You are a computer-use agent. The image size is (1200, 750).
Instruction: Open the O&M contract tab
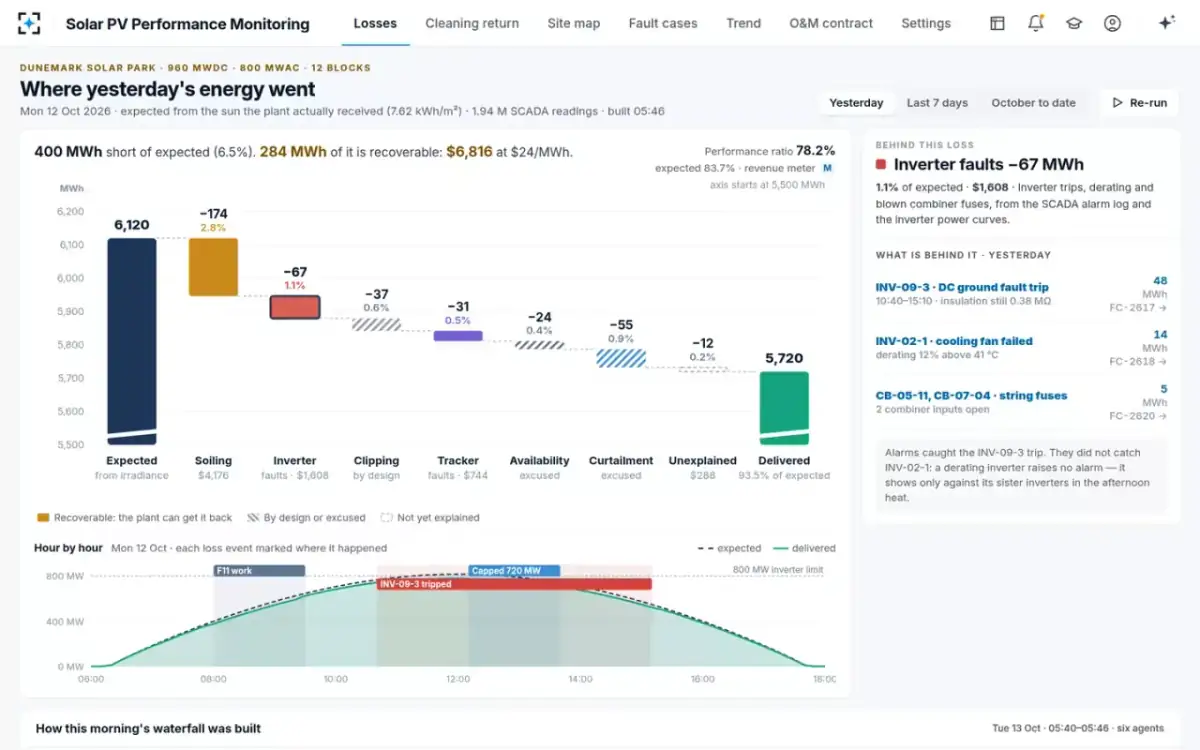[831, 23]
